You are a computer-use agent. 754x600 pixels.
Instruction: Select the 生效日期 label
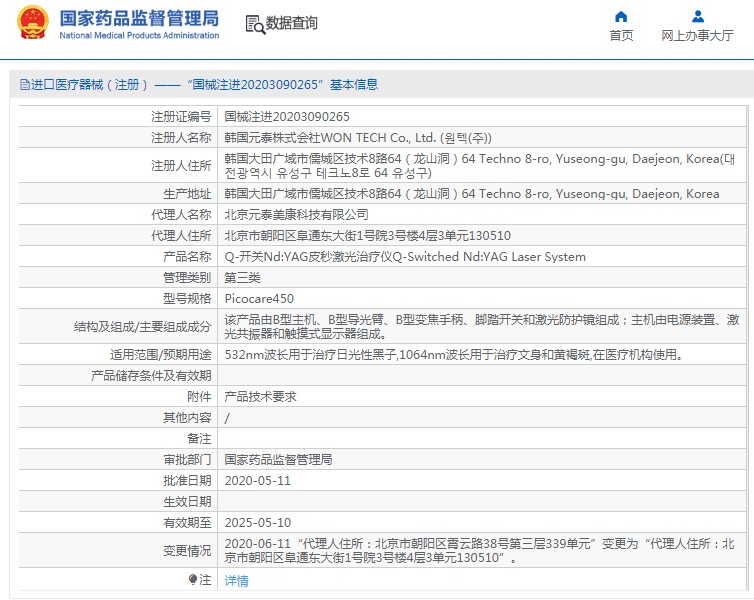pyautogui.click(x=187, y=501)
